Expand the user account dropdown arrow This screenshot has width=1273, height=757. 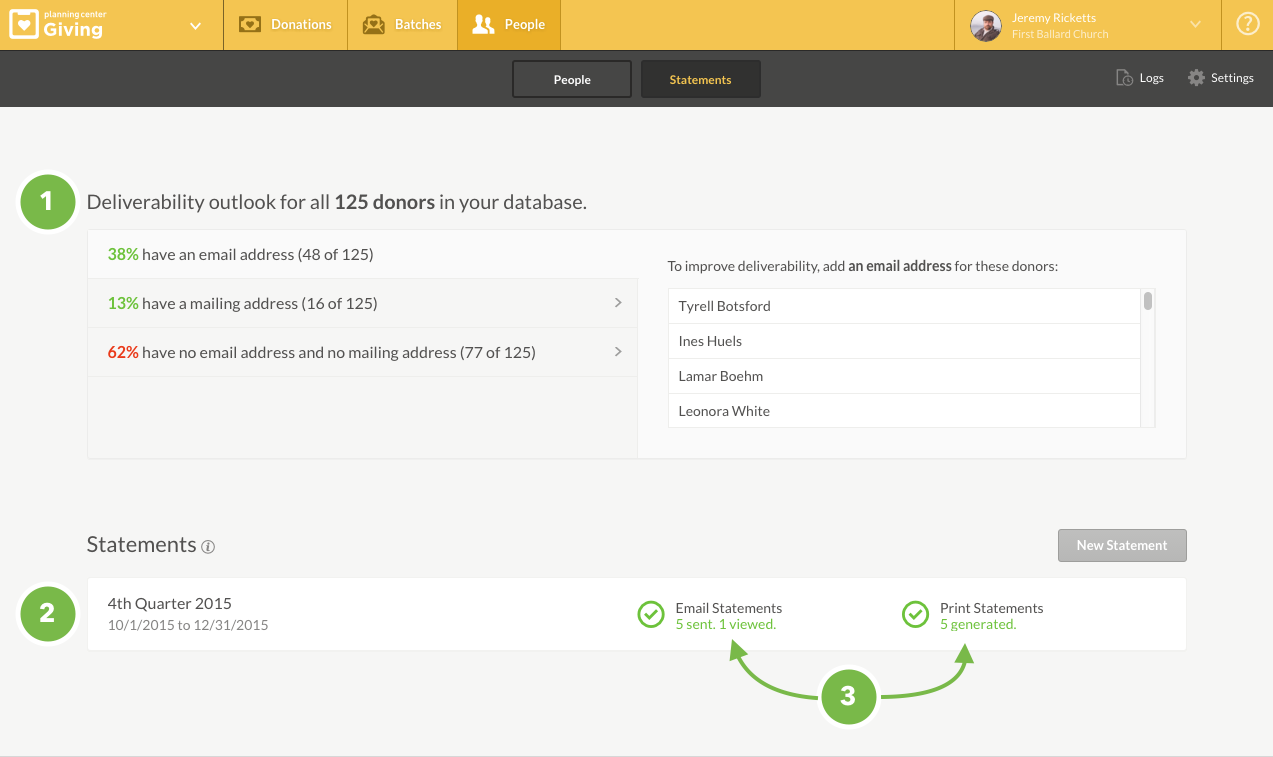(1195, 25)
